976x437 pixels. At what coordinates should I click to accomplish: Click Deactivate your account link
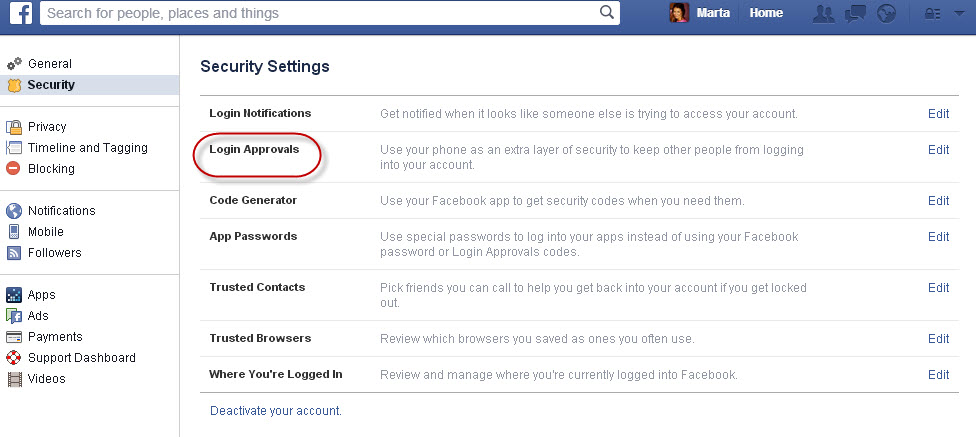click(x=276, y=411)
